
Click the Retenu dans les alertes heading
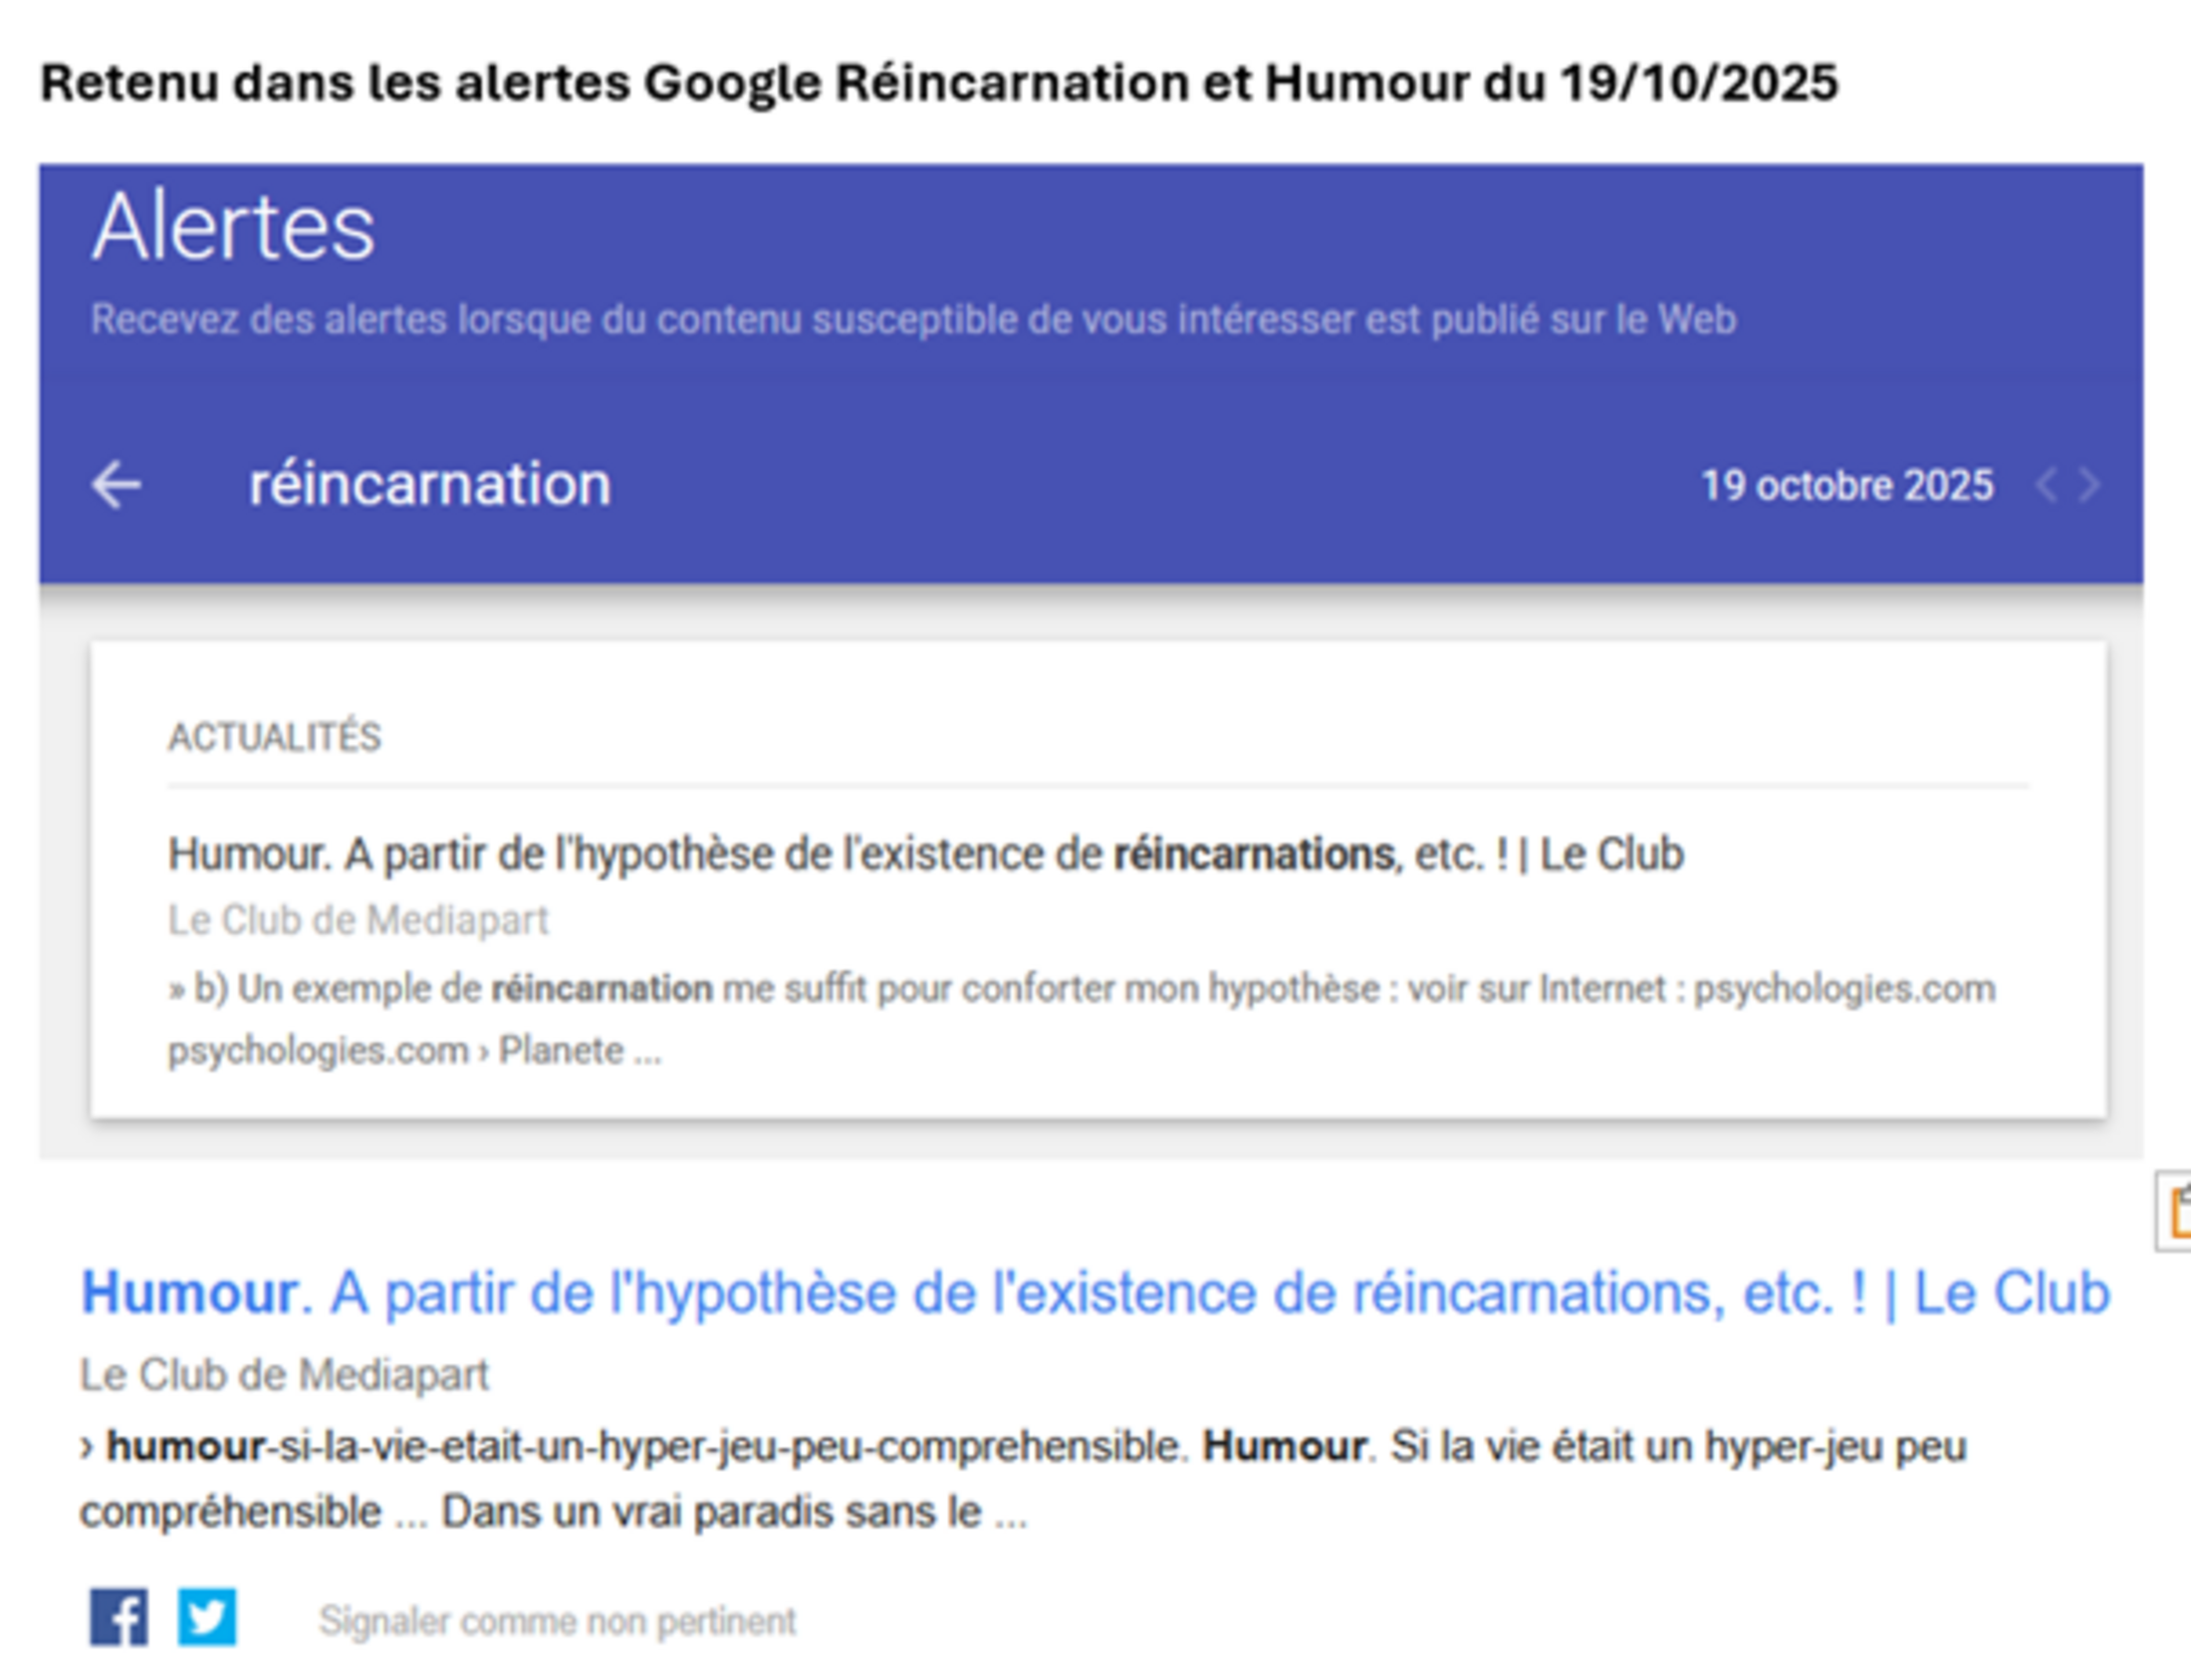(938, 82)
